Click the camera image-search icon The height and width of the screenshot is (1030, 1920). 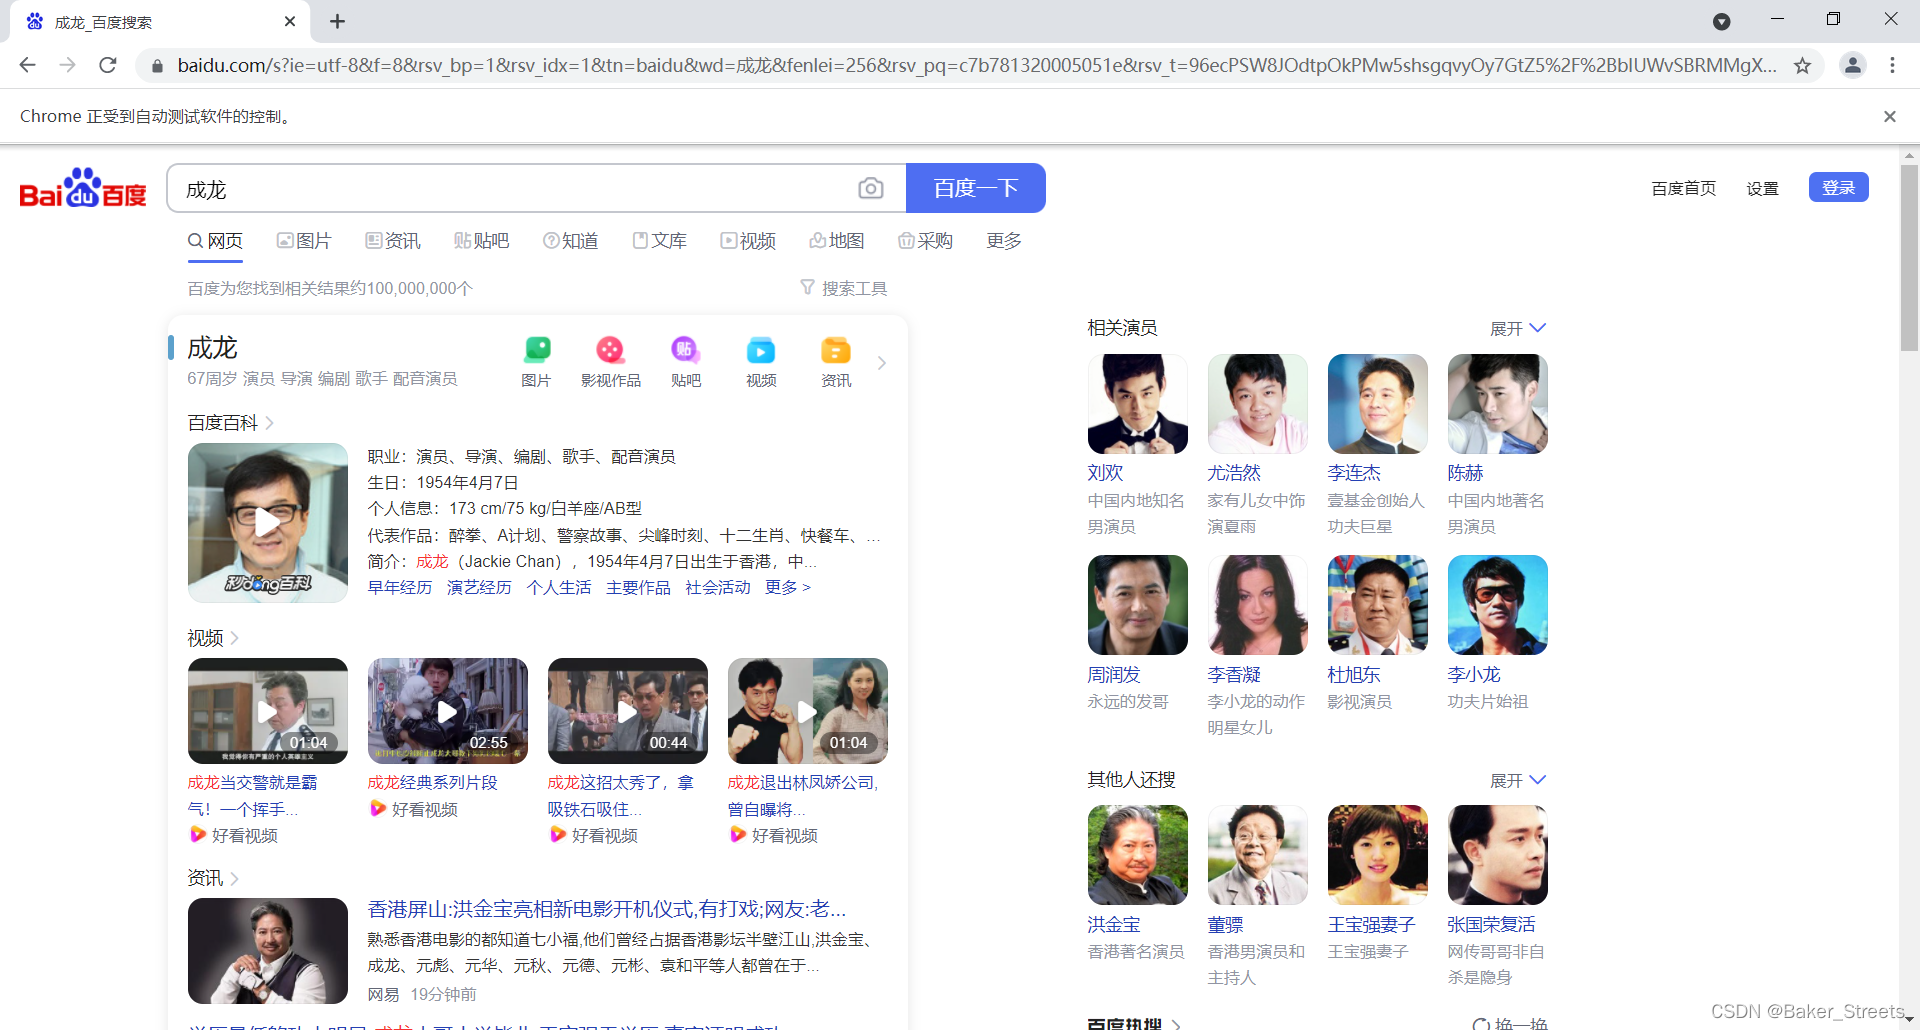point(871,188)
